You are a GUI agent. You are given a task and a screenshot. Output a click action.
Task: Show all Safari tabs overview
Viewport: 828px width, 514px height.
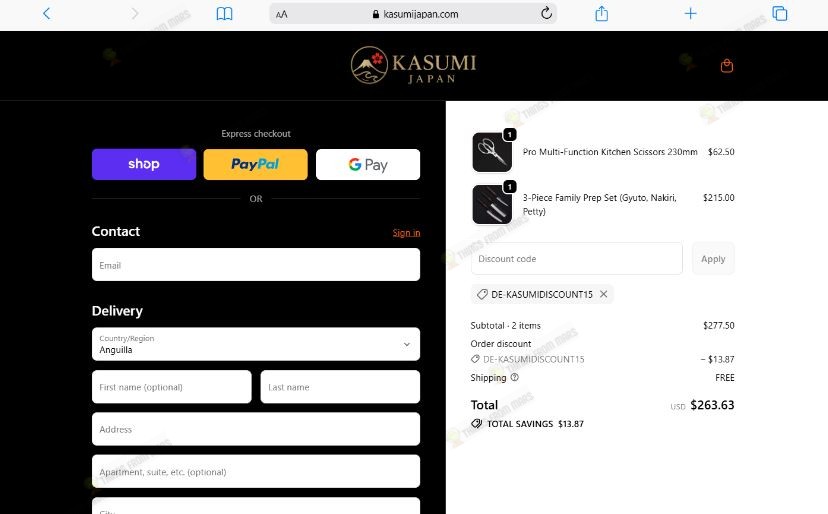(779, 13)
